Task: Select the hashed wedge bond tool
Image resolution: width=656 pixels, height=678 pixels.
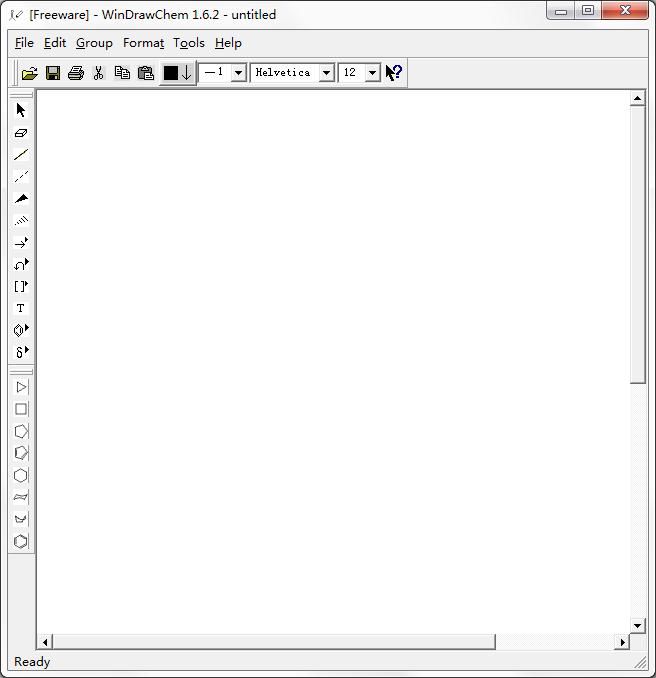Action: pyautogui.click(x=21, y=221)
